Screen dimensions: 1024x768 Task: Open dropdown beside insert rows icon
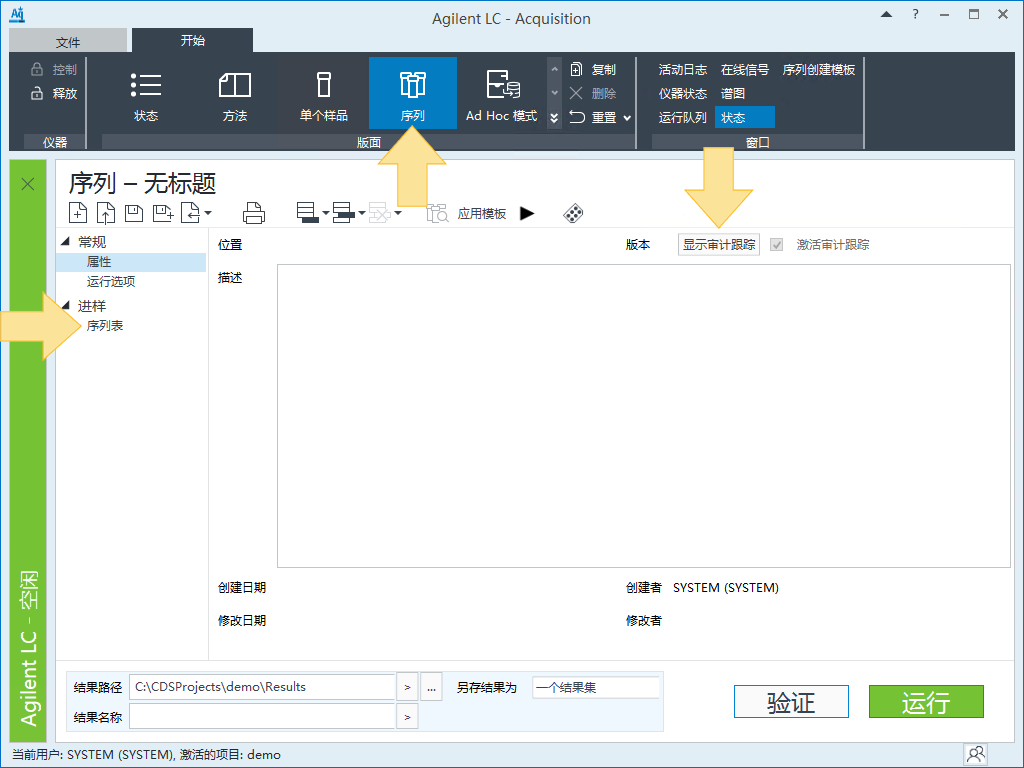point(326,213)
